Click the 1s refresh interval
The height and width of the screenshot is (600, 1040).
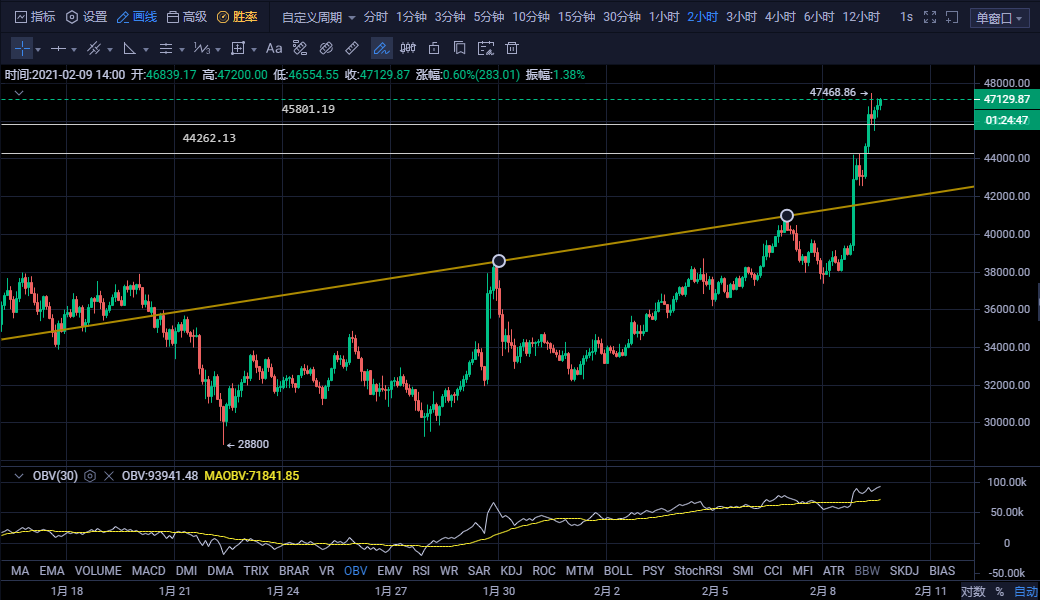pyautogui.click(x=906, y=17)
